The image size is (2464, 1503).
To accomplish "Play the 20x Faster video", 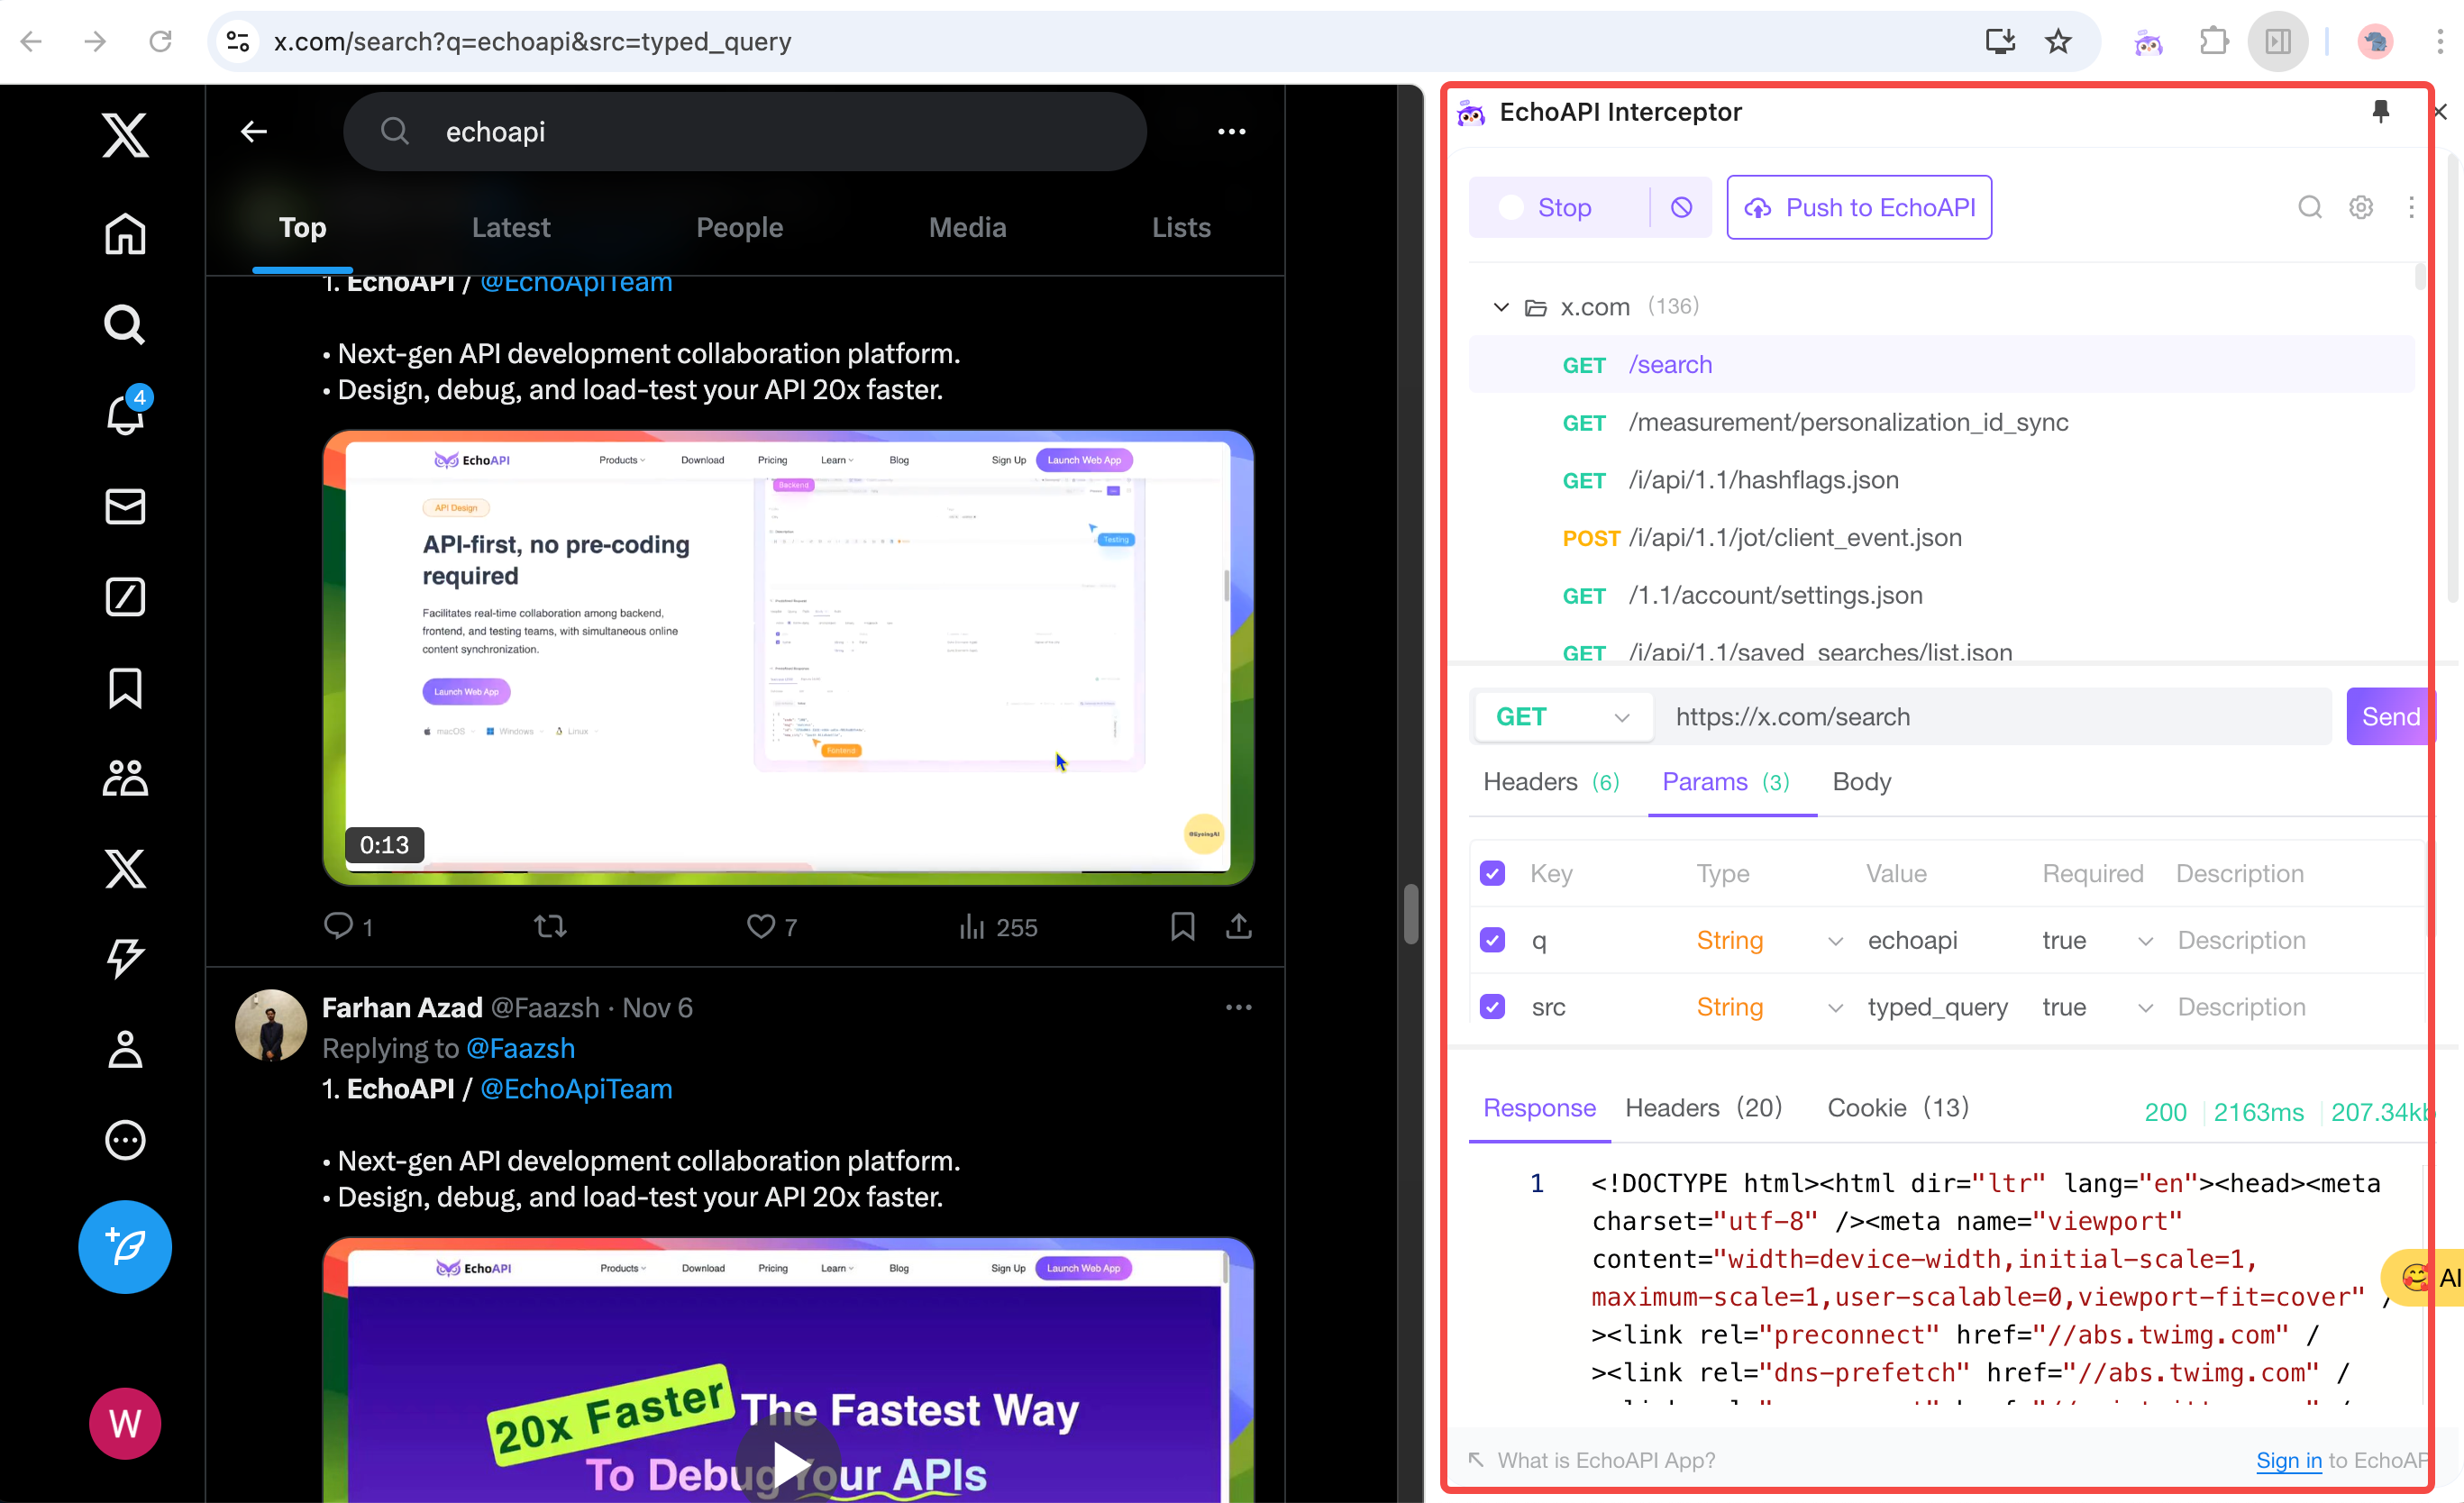I will click(x=790, y=1465).
